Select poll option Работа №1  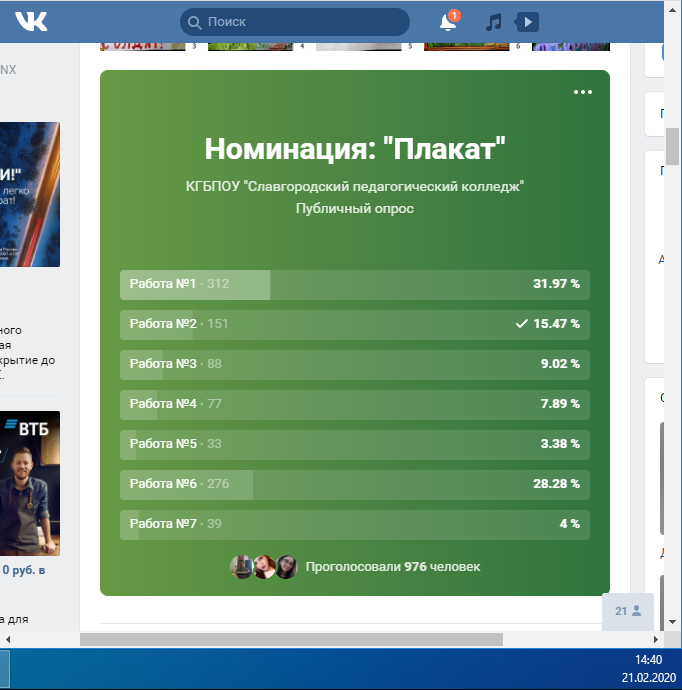tap(354, 284)
